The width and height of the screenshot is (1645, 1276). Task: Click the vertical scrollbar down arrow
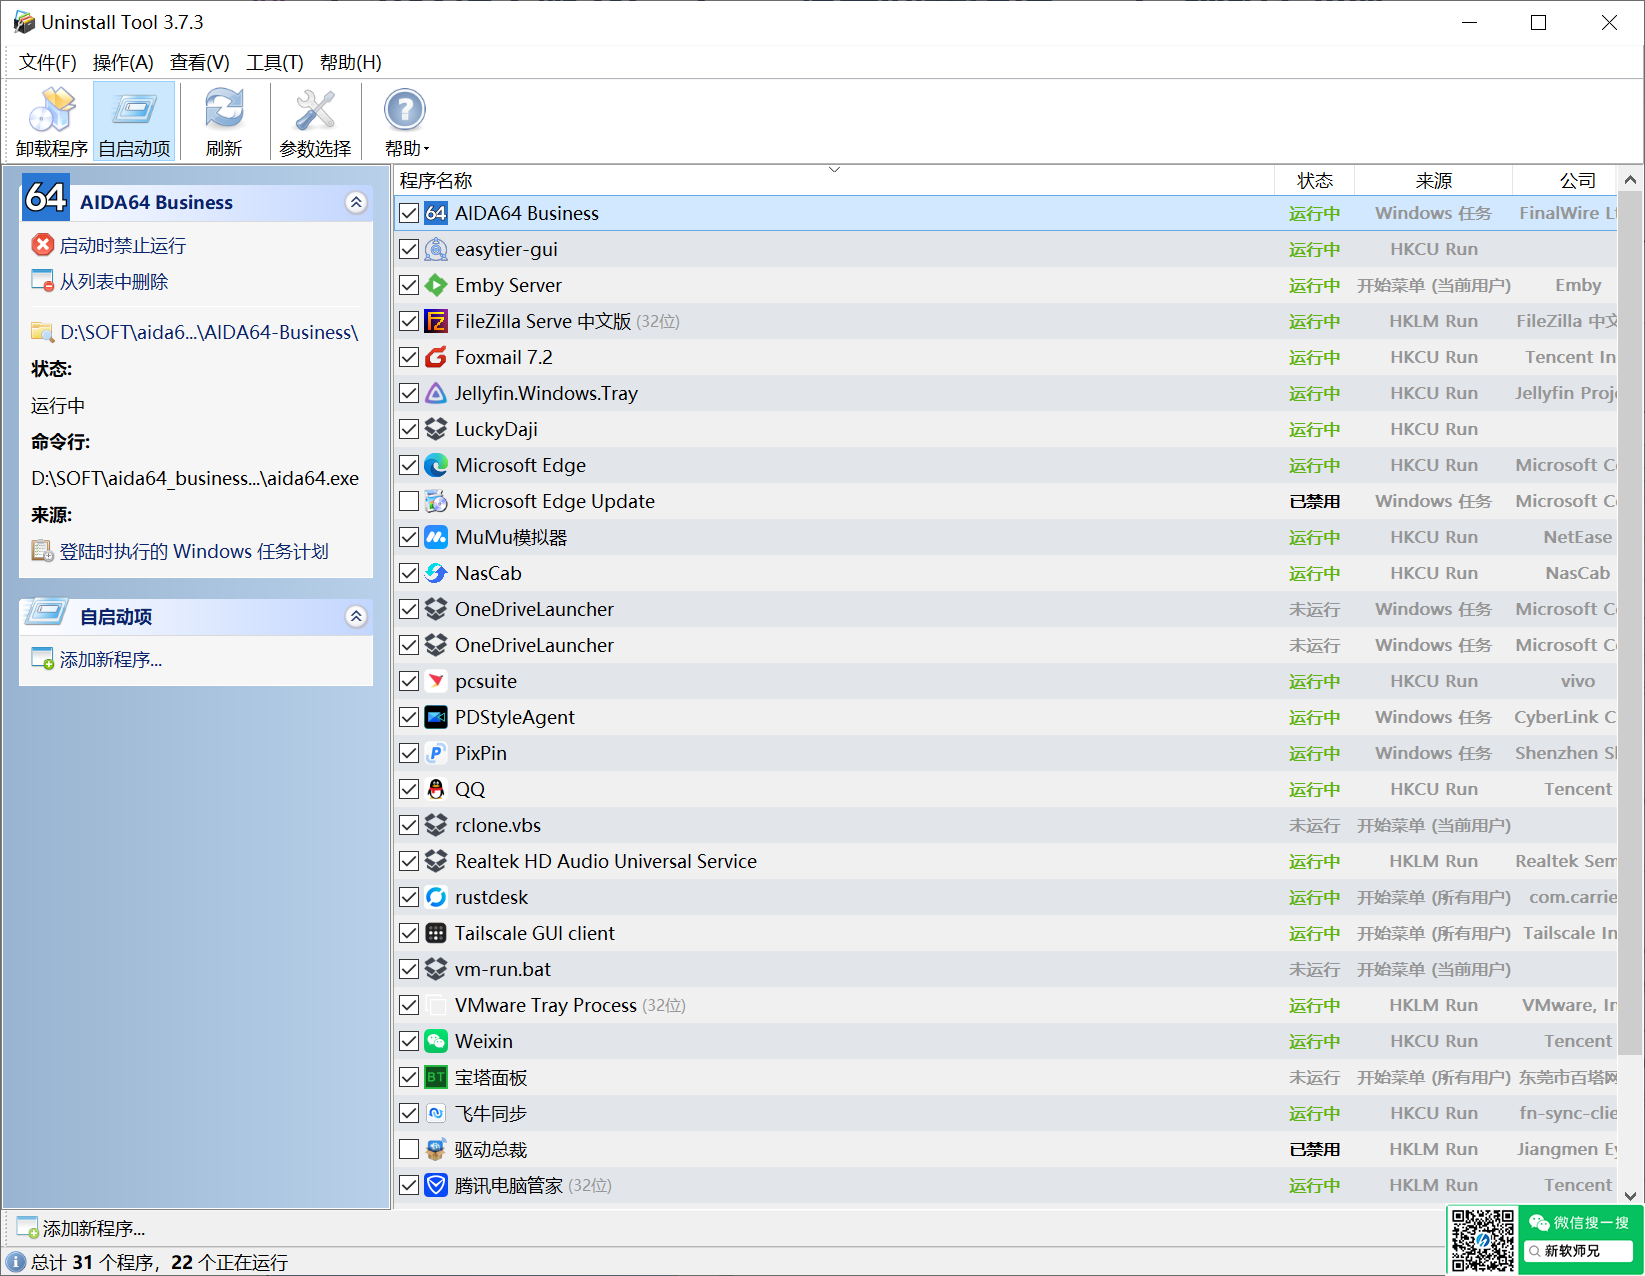coord(1630,1195)
